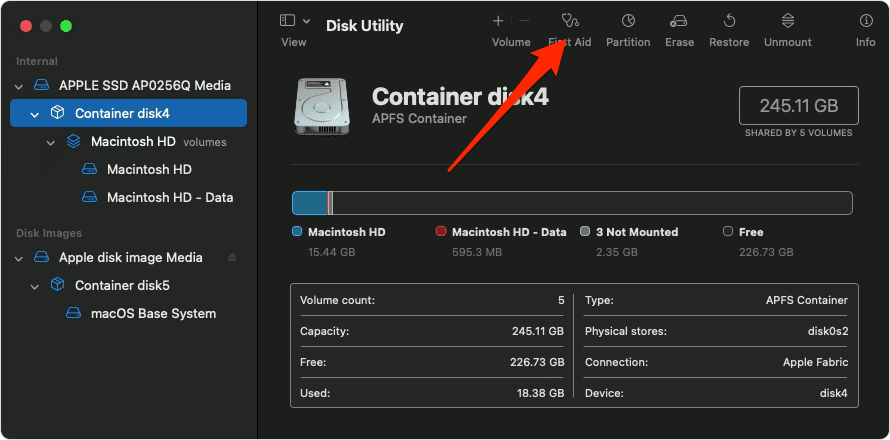Viewport: 890px width, 440px height.
Task: Select the Macintosh HD volume in sidebar
Action: click(149, 170)
